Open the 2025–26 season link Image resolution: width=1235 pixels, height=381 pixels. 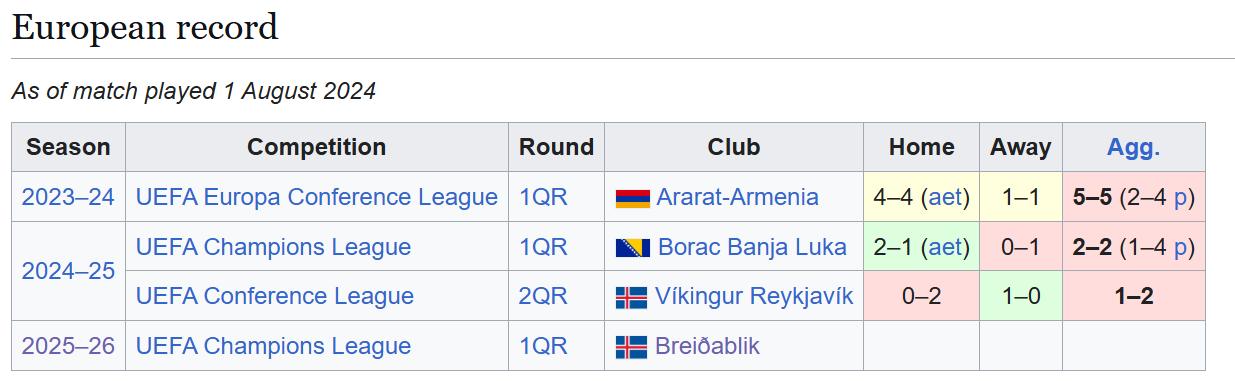(68, 346)
